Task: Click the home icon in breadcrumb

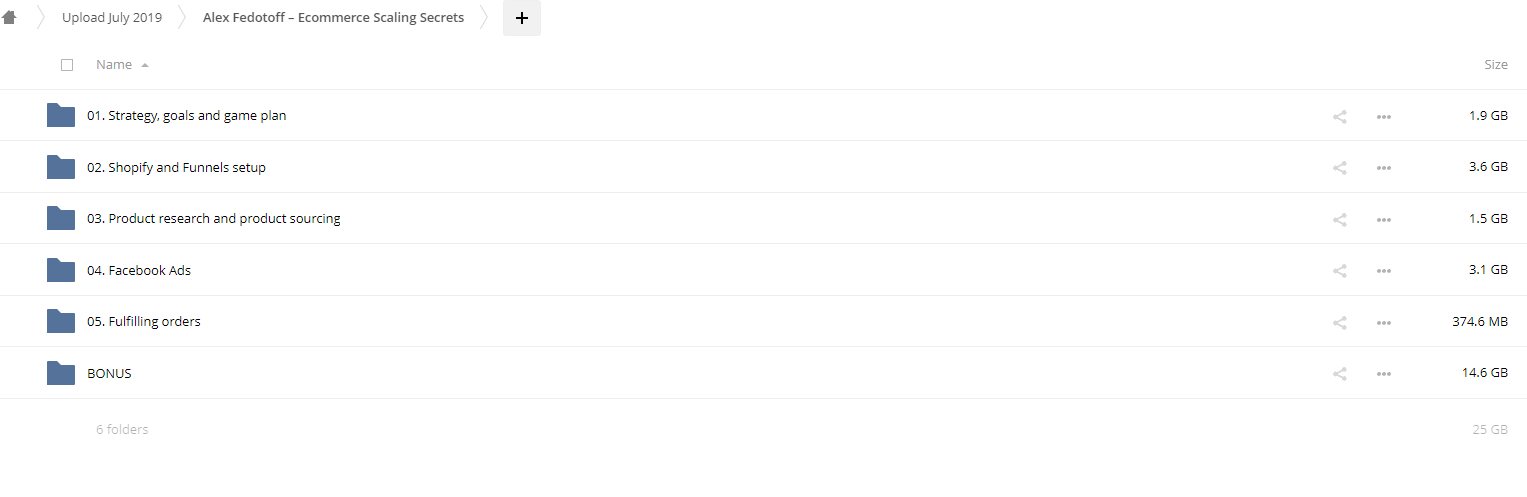Action: point(10,17)
